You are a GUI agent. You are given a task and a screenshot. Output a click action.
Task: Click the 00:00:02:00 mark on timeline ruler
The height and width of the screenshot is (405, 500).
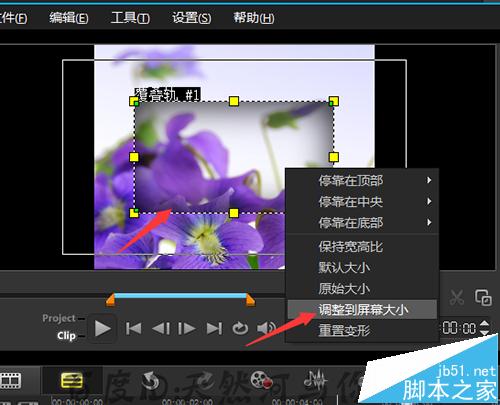click(x=187, y=401)
